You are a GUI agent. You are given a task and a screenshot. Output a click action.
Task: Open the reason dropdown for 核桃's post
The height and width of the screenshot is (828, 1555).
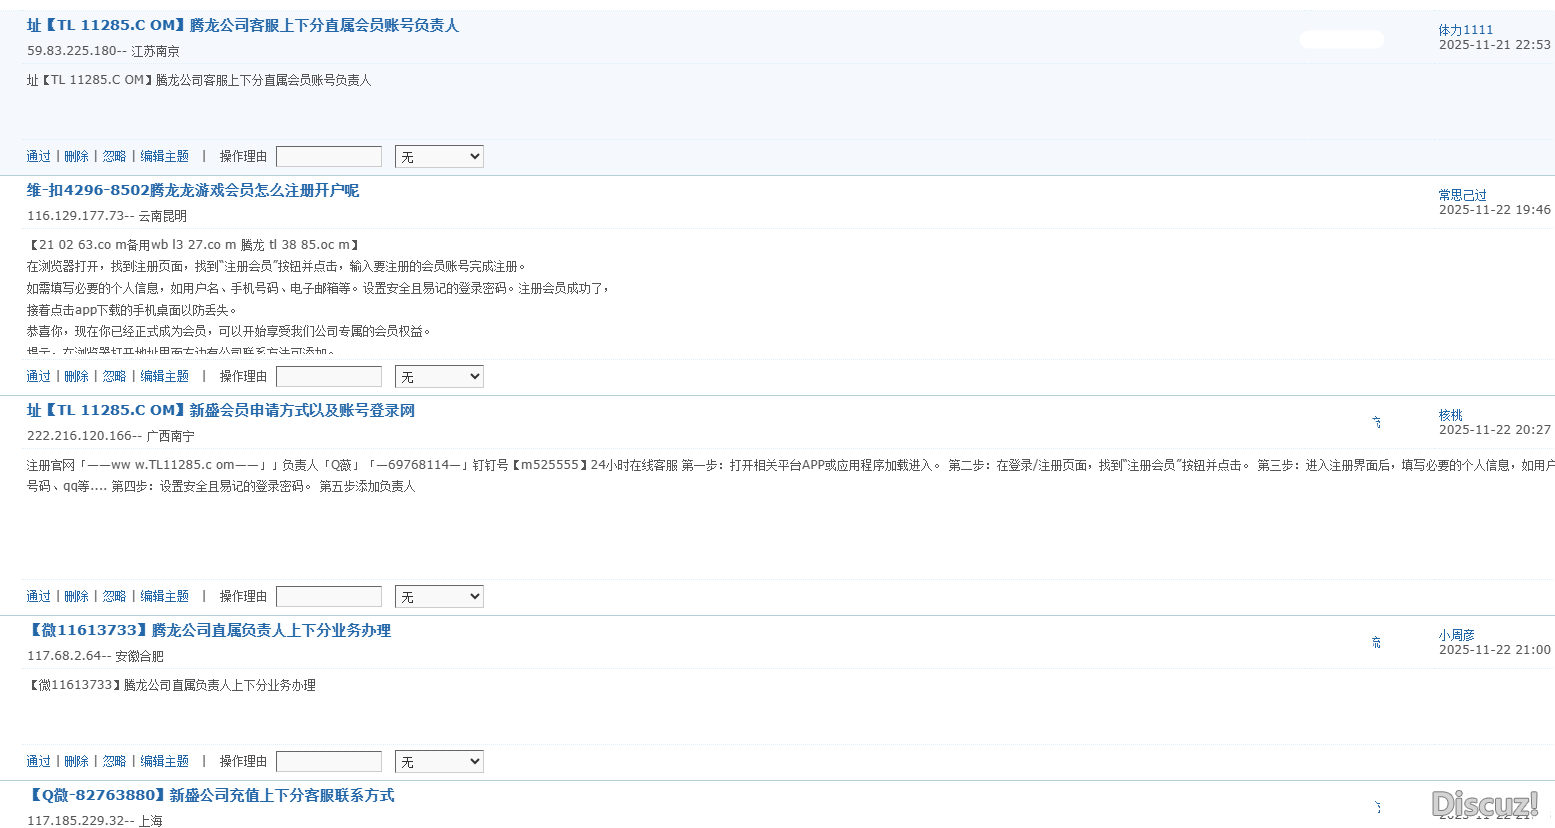(x=439, y=596)
